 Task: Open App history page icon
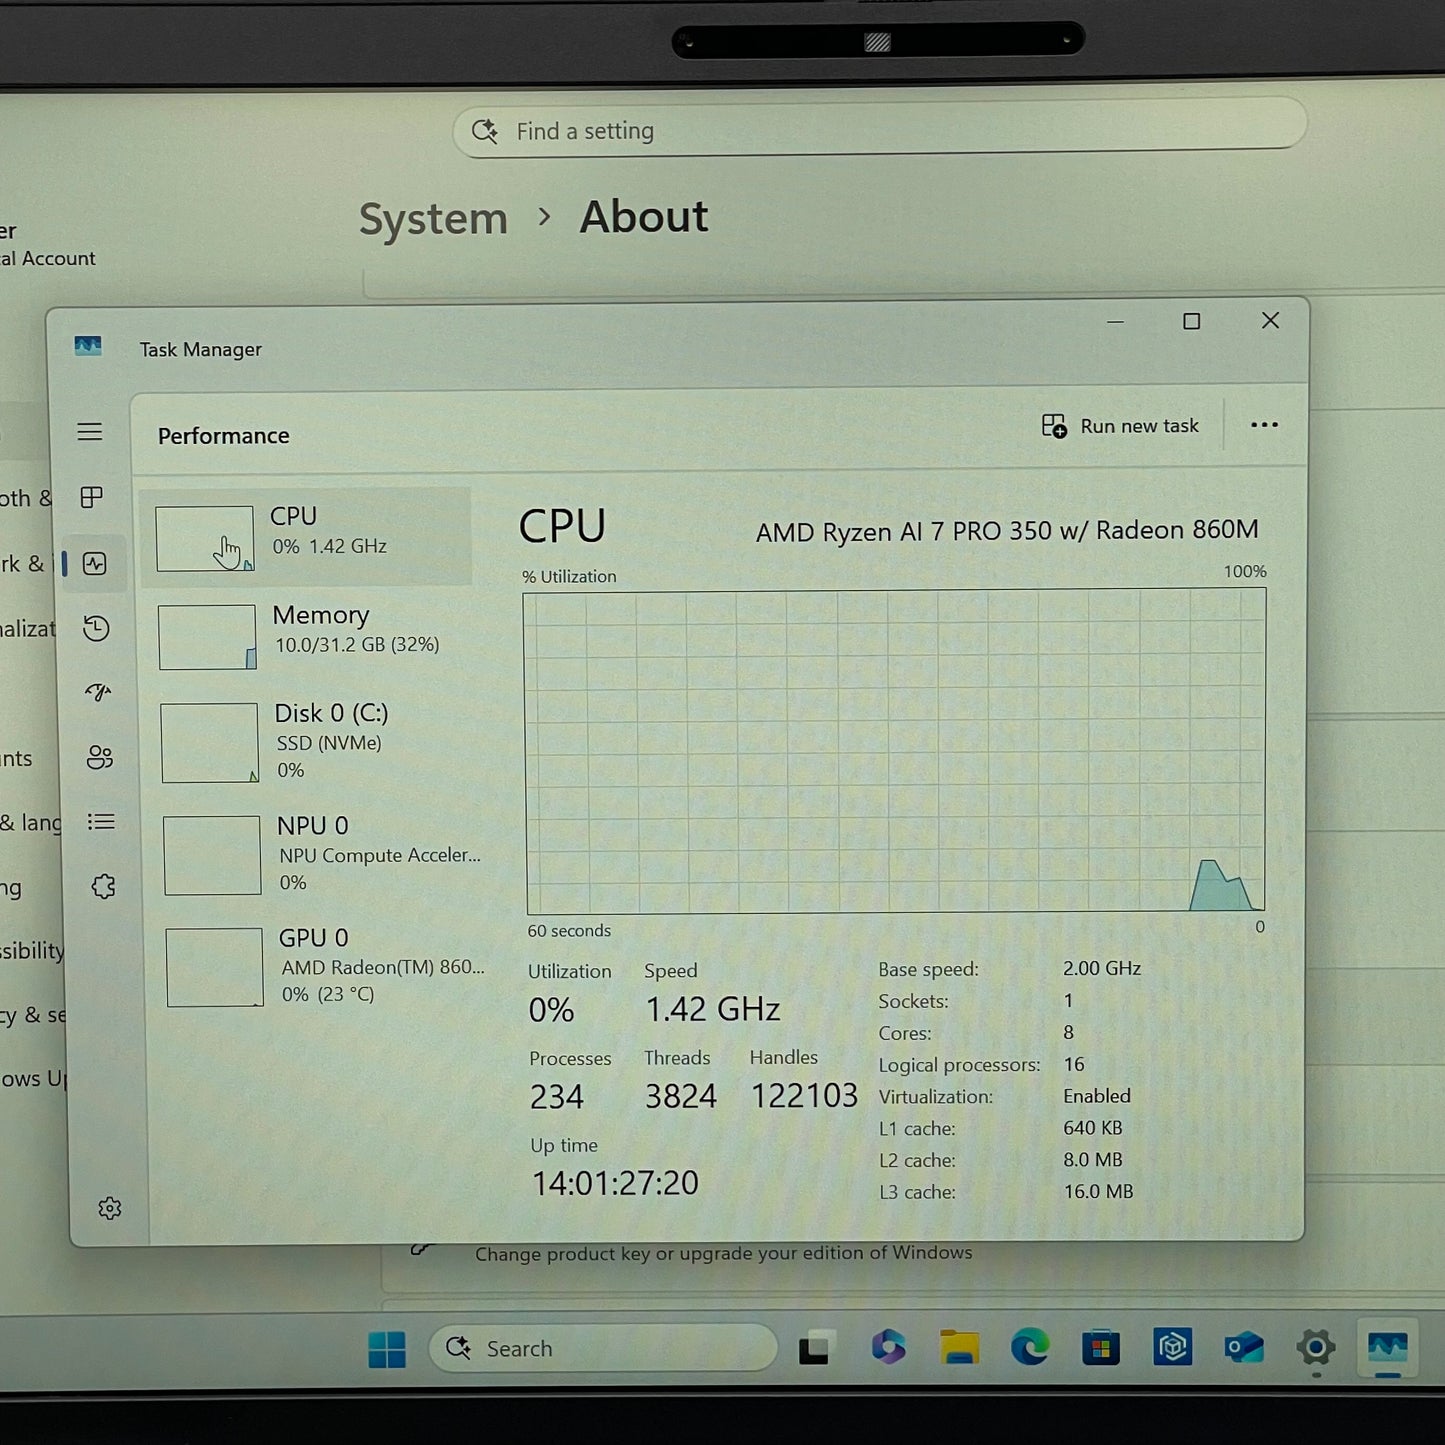[x=96, y=628]
